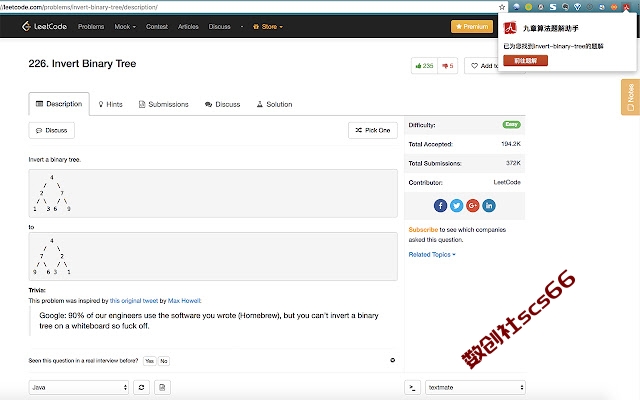
Task: Open the Max Howell link
Action: coord(184,300)
